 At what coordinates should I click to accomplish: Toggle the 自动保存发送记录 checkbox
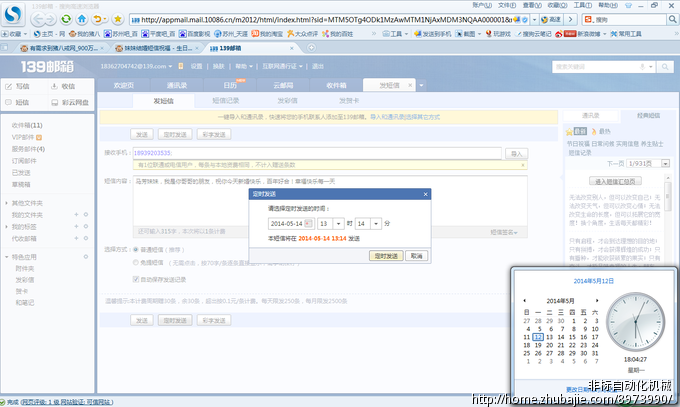(x=136, y=279)
